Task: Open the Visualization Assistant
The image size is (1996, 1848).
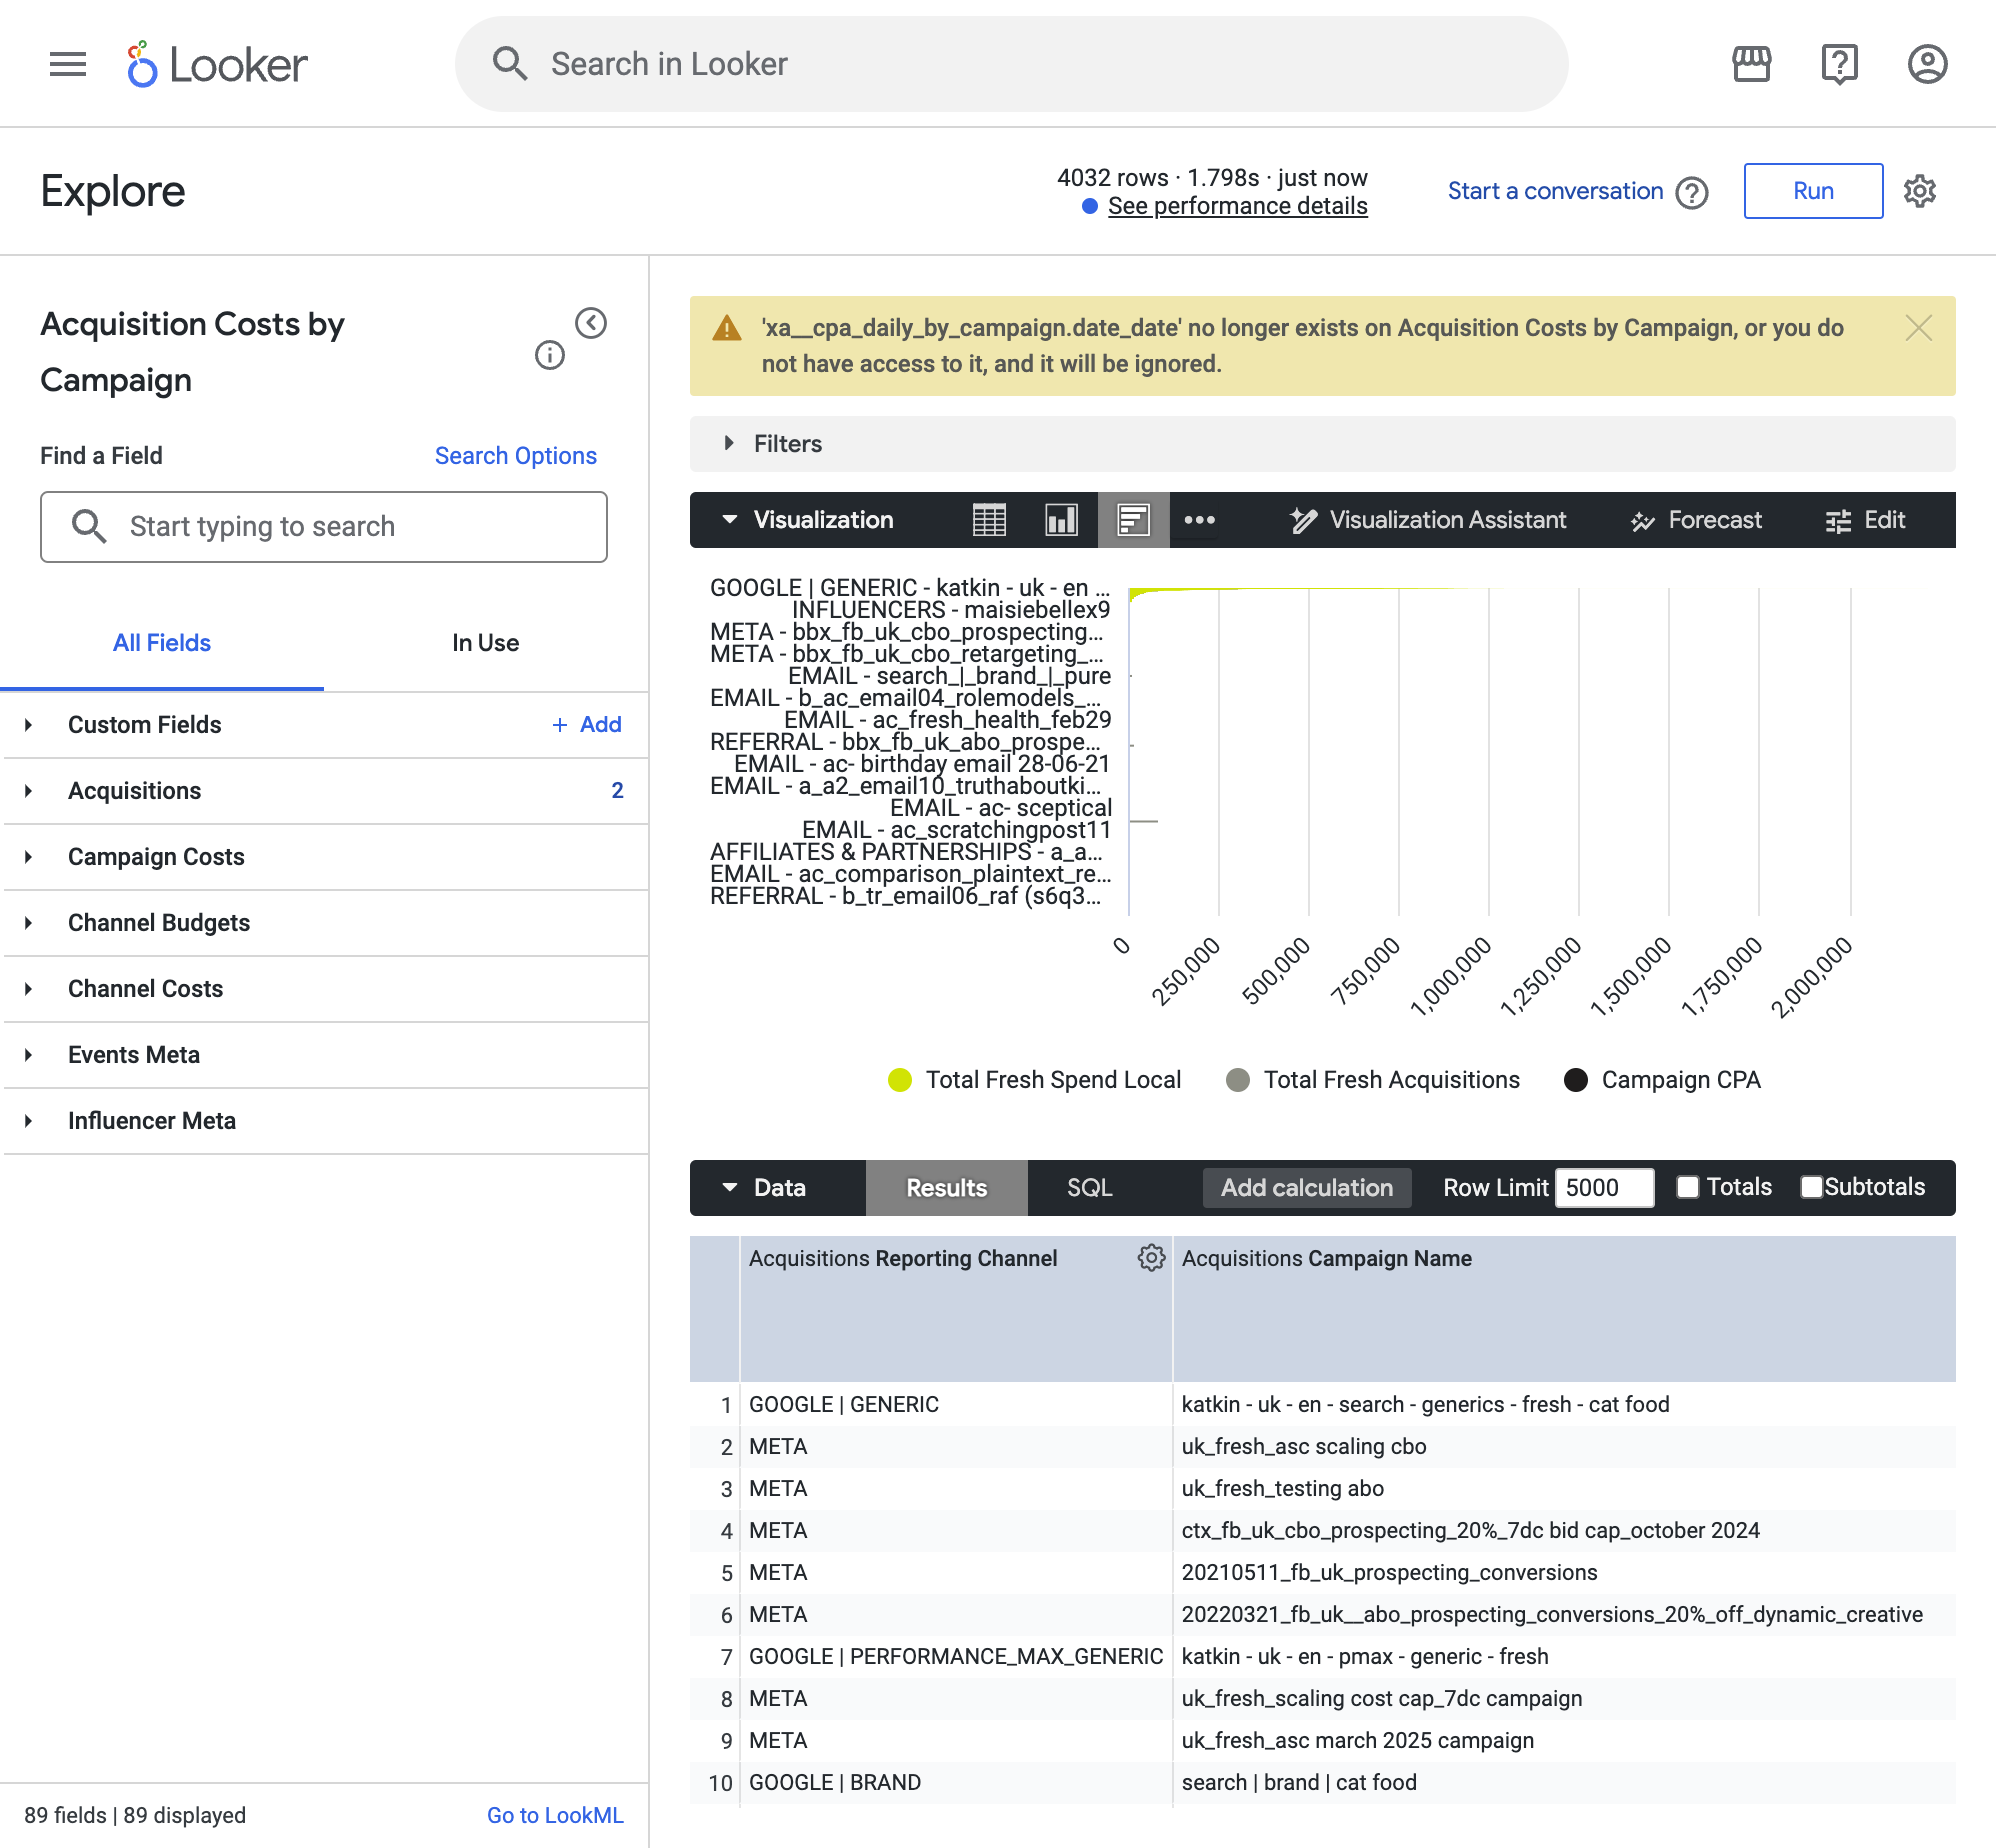Action: point(1428,520)
